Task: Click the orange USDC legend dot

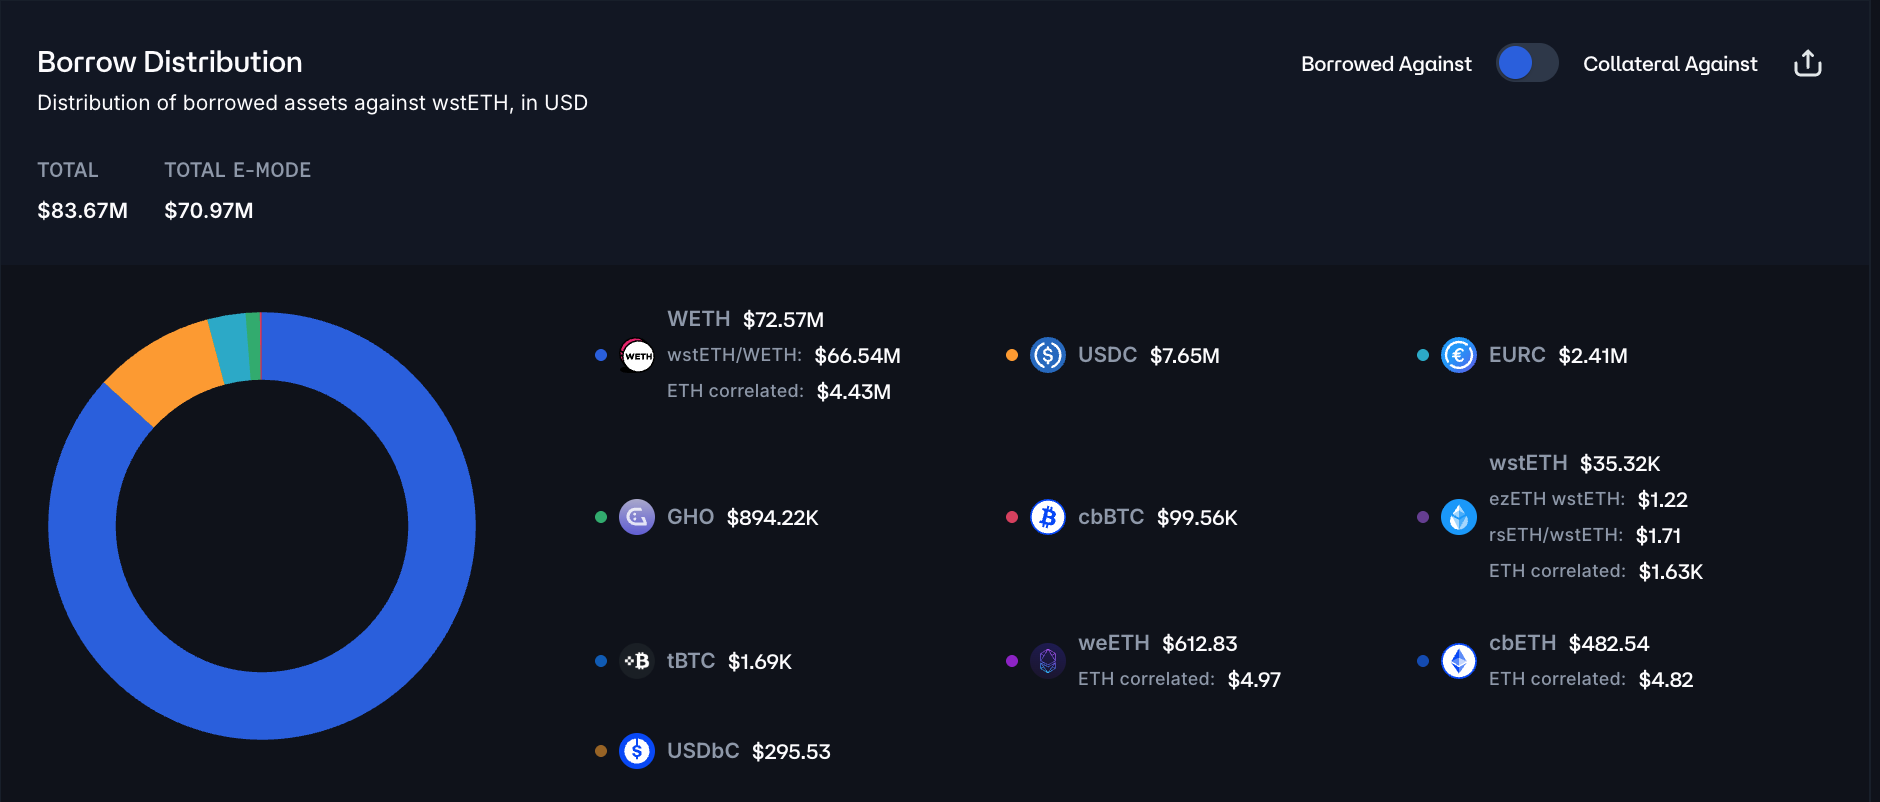Action: click(x=1012, y=355)
